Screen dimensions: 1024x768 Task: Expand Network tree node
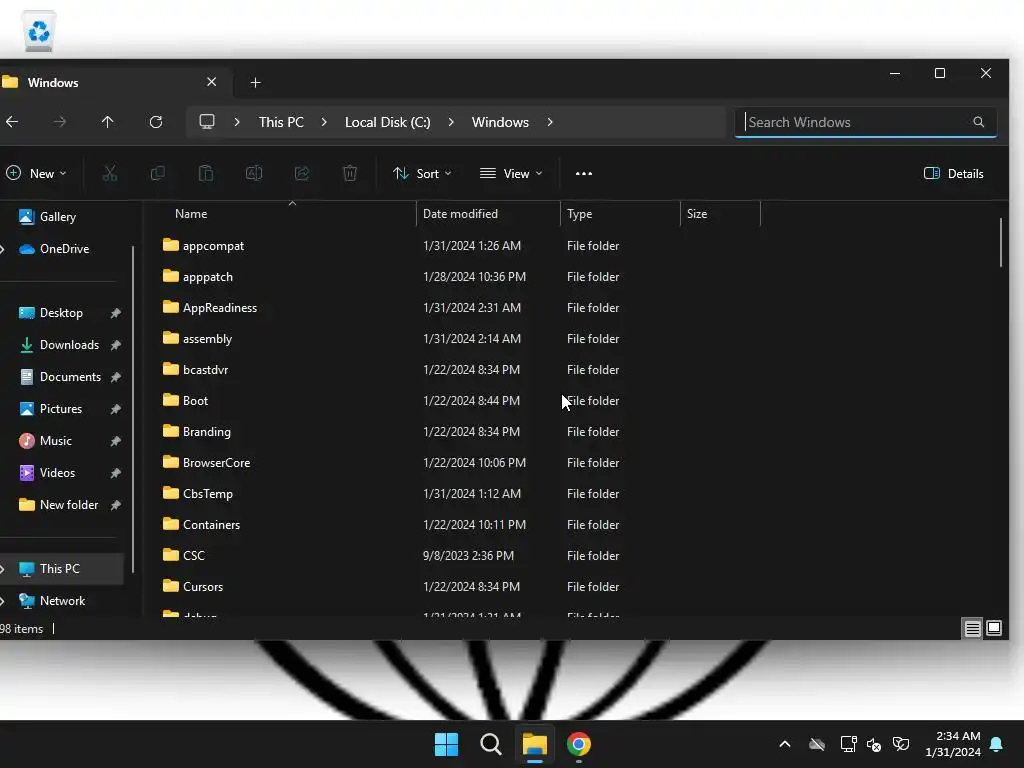pyautogui.click(x=3, y=601)
